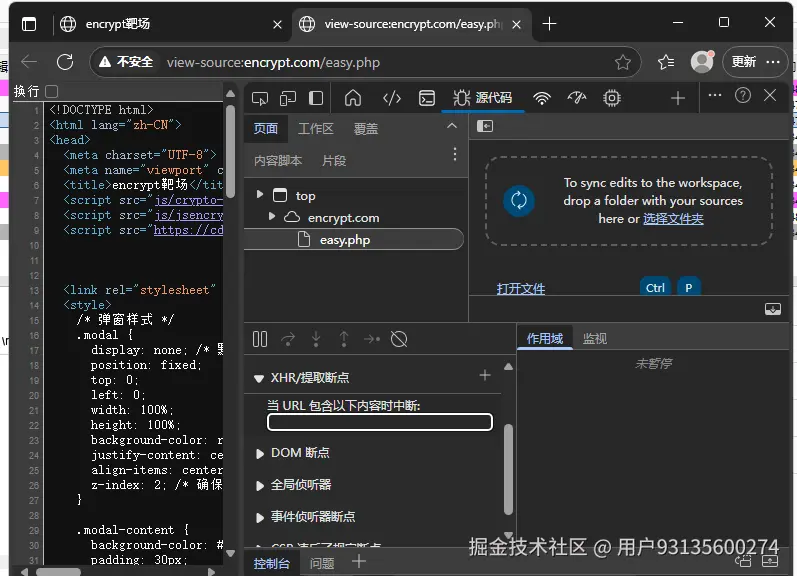The image size is (797, 576).
Task: Open the 问题 issues drawer tab
Action: point(322,563)
